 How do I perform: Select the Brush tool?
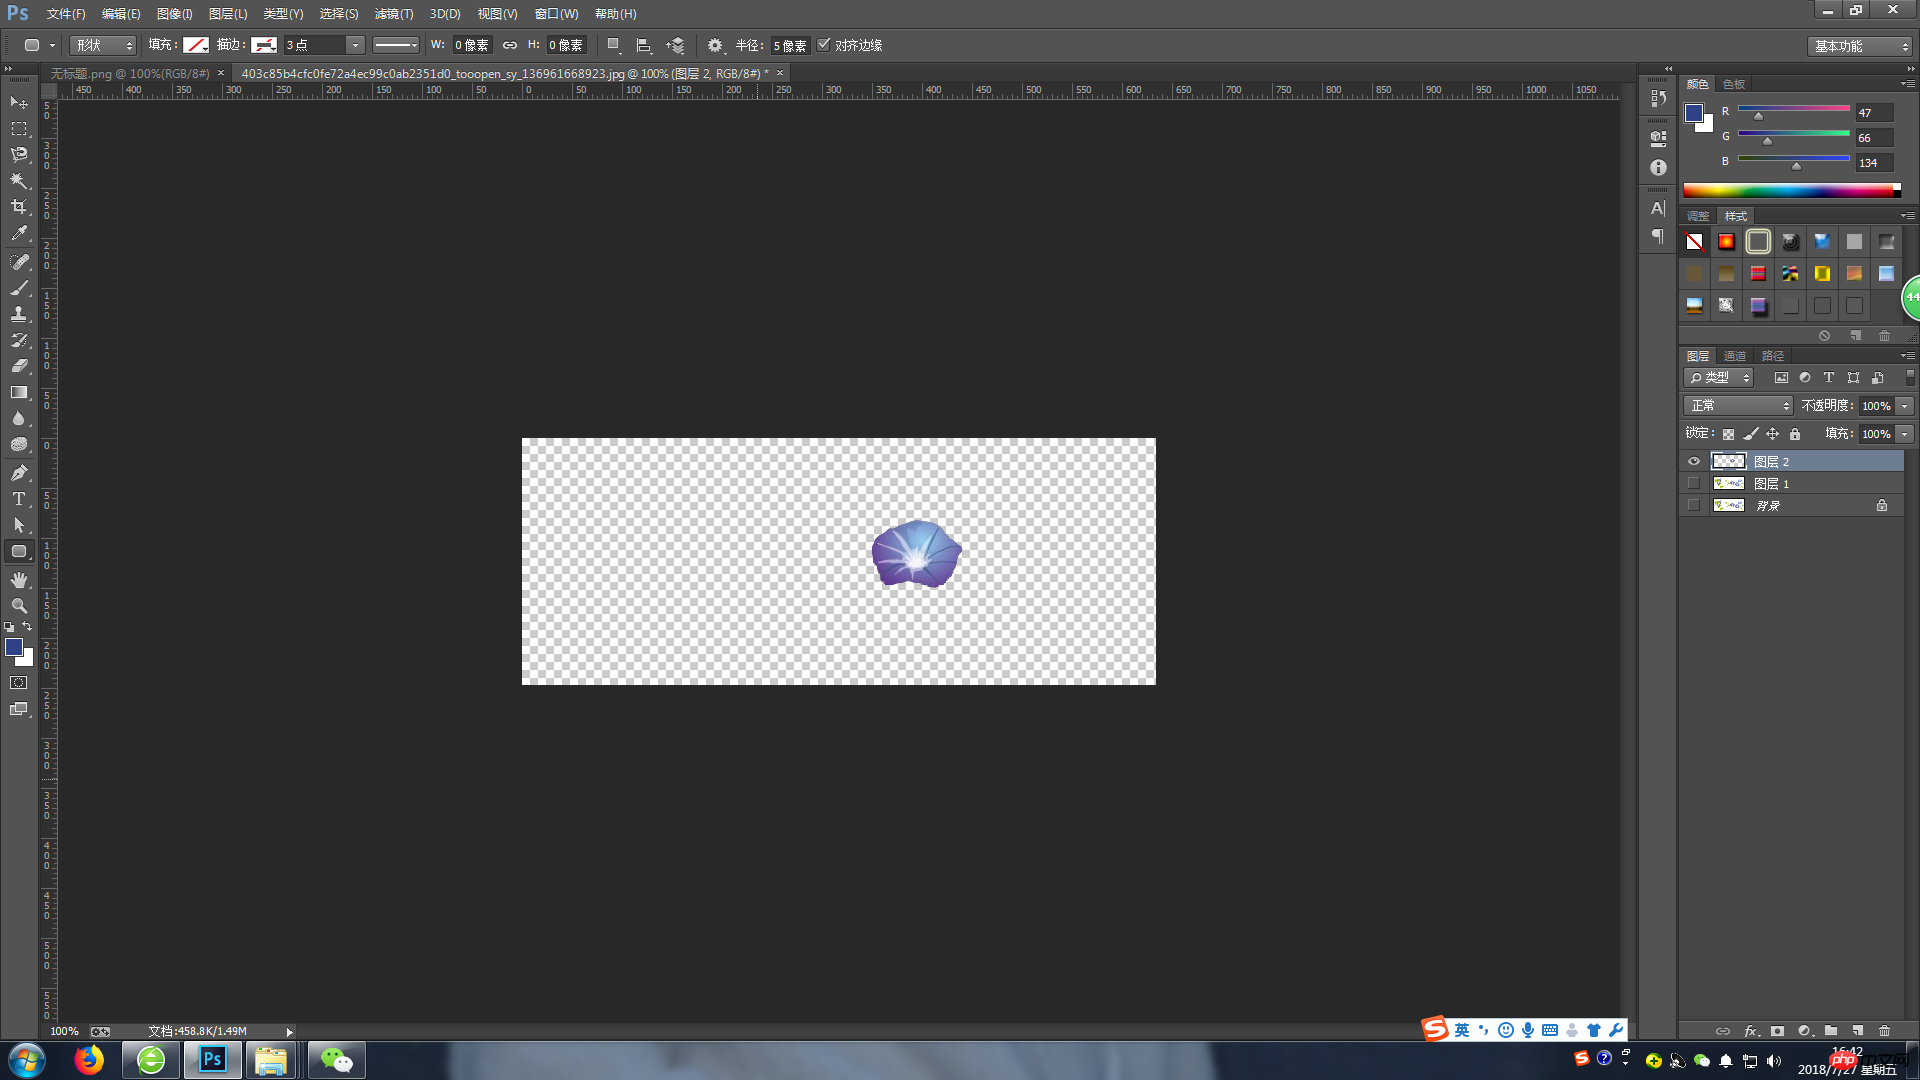pyautogui.click(x=18, y=287)
